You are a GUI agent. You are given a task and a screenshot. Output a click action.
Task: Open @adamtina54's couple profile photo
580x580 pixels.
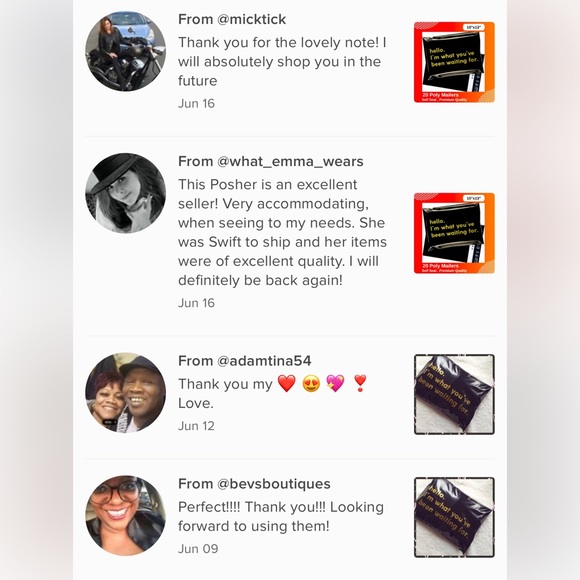(125, 392)
